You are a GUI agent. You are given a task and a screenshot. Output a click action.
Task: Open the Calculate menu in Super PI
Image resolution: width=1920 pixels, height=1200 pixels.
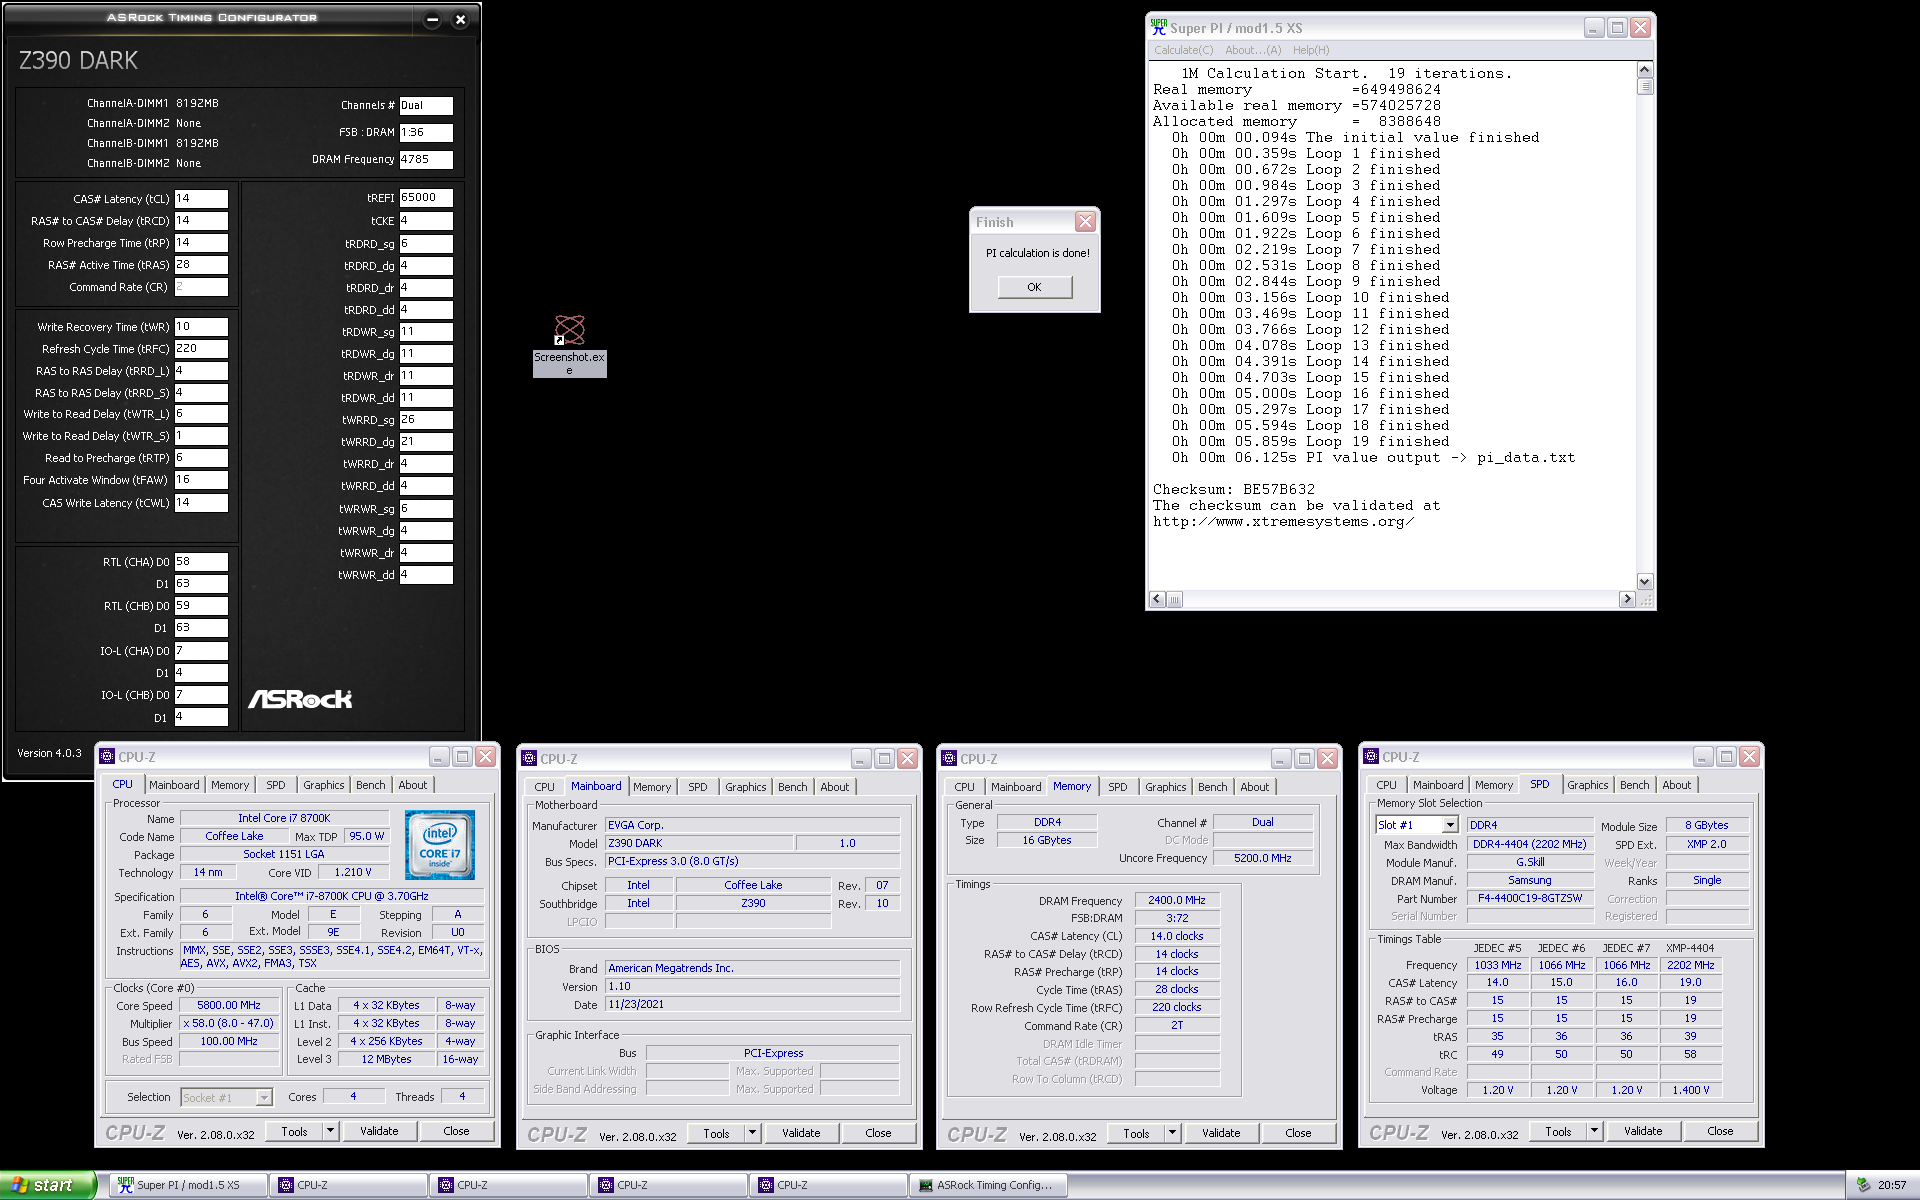pos(1183,50)
